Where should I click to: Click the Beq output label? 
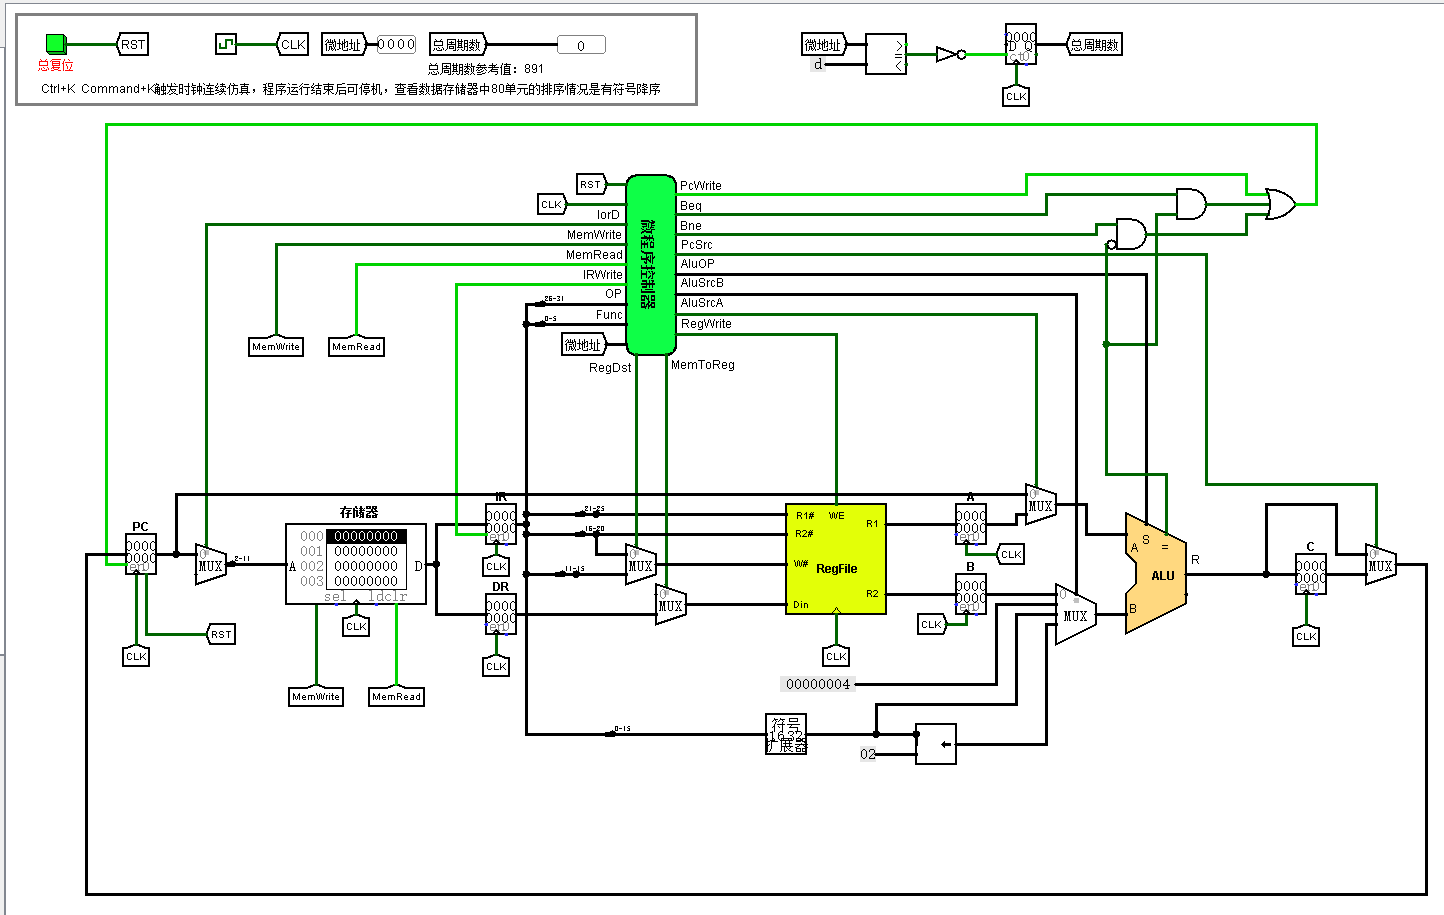pos(691,206)
